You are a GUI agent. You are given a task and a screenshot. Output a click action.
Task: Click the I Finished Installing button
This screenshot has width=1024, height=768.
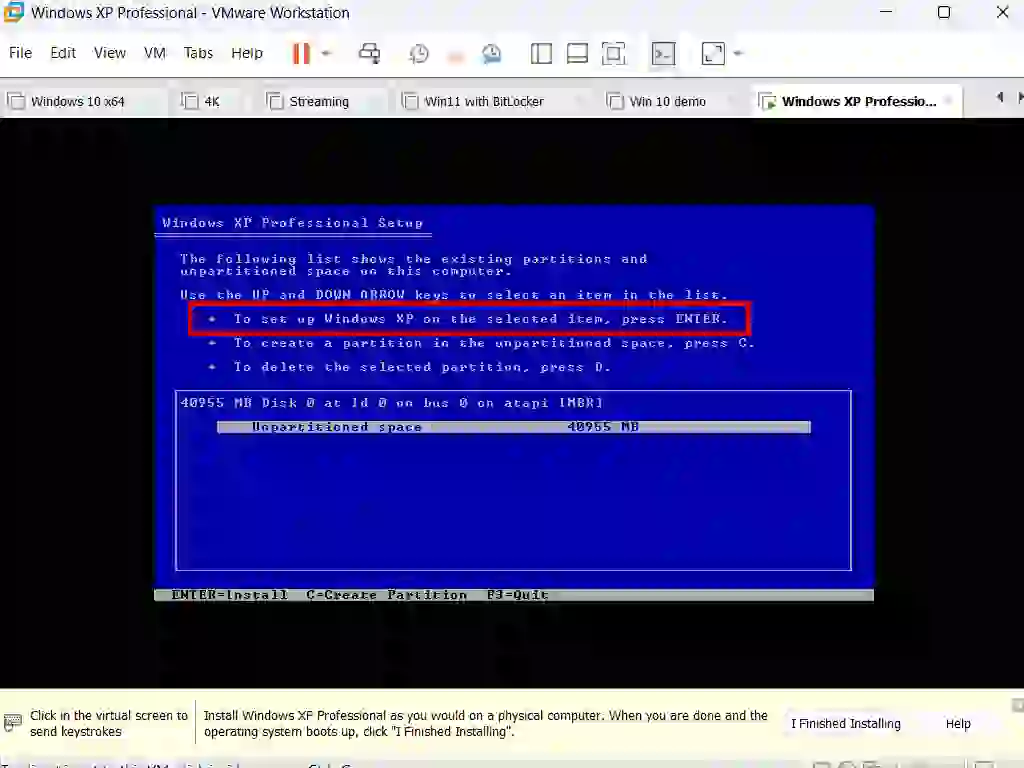[x=845, y=723]
